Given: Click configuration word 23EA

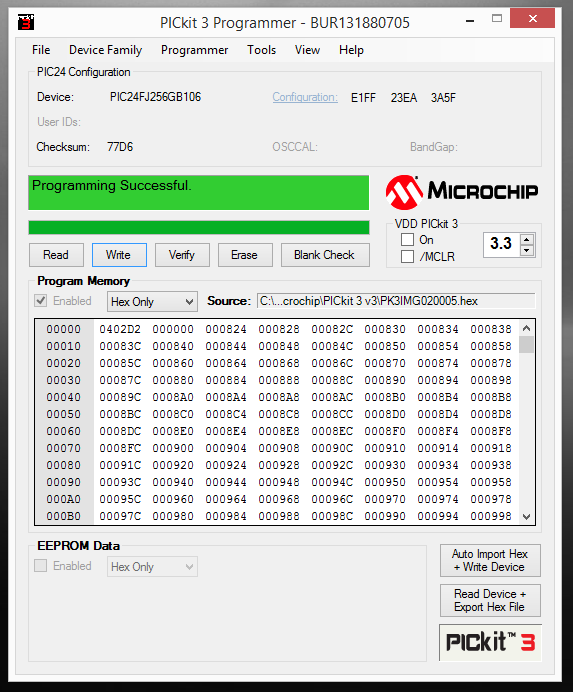Looking at the screenshot, I should click(403, 98).
